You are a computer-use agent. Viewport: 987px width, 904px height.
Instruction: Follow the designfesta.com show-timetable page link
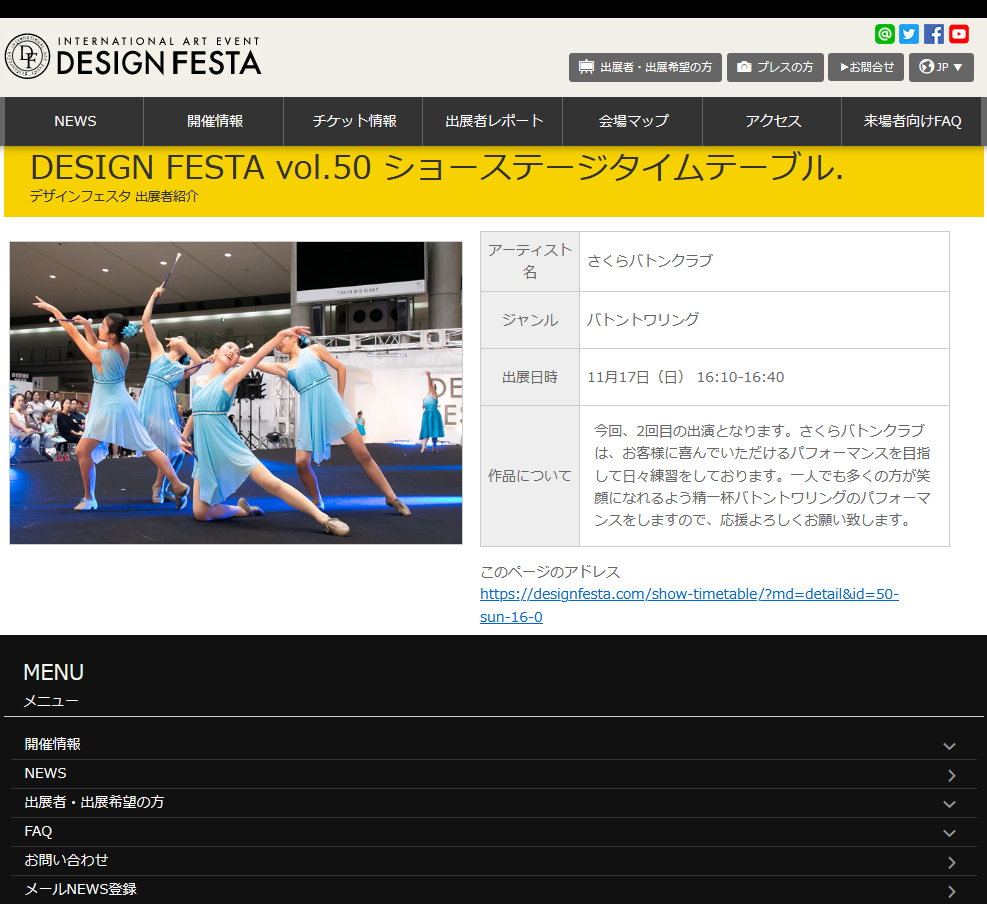point(689,605)
